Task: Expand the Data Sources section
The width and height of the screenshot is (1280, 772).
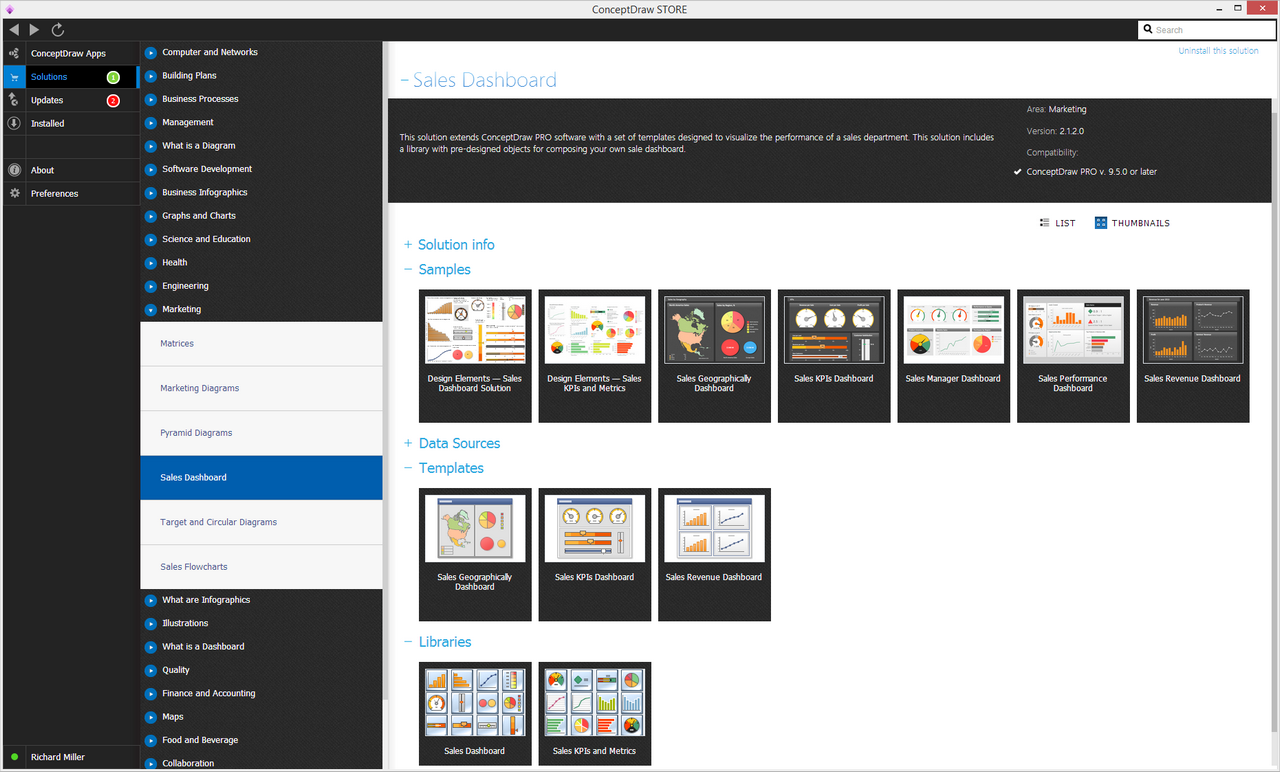Action: click(408, 443)
